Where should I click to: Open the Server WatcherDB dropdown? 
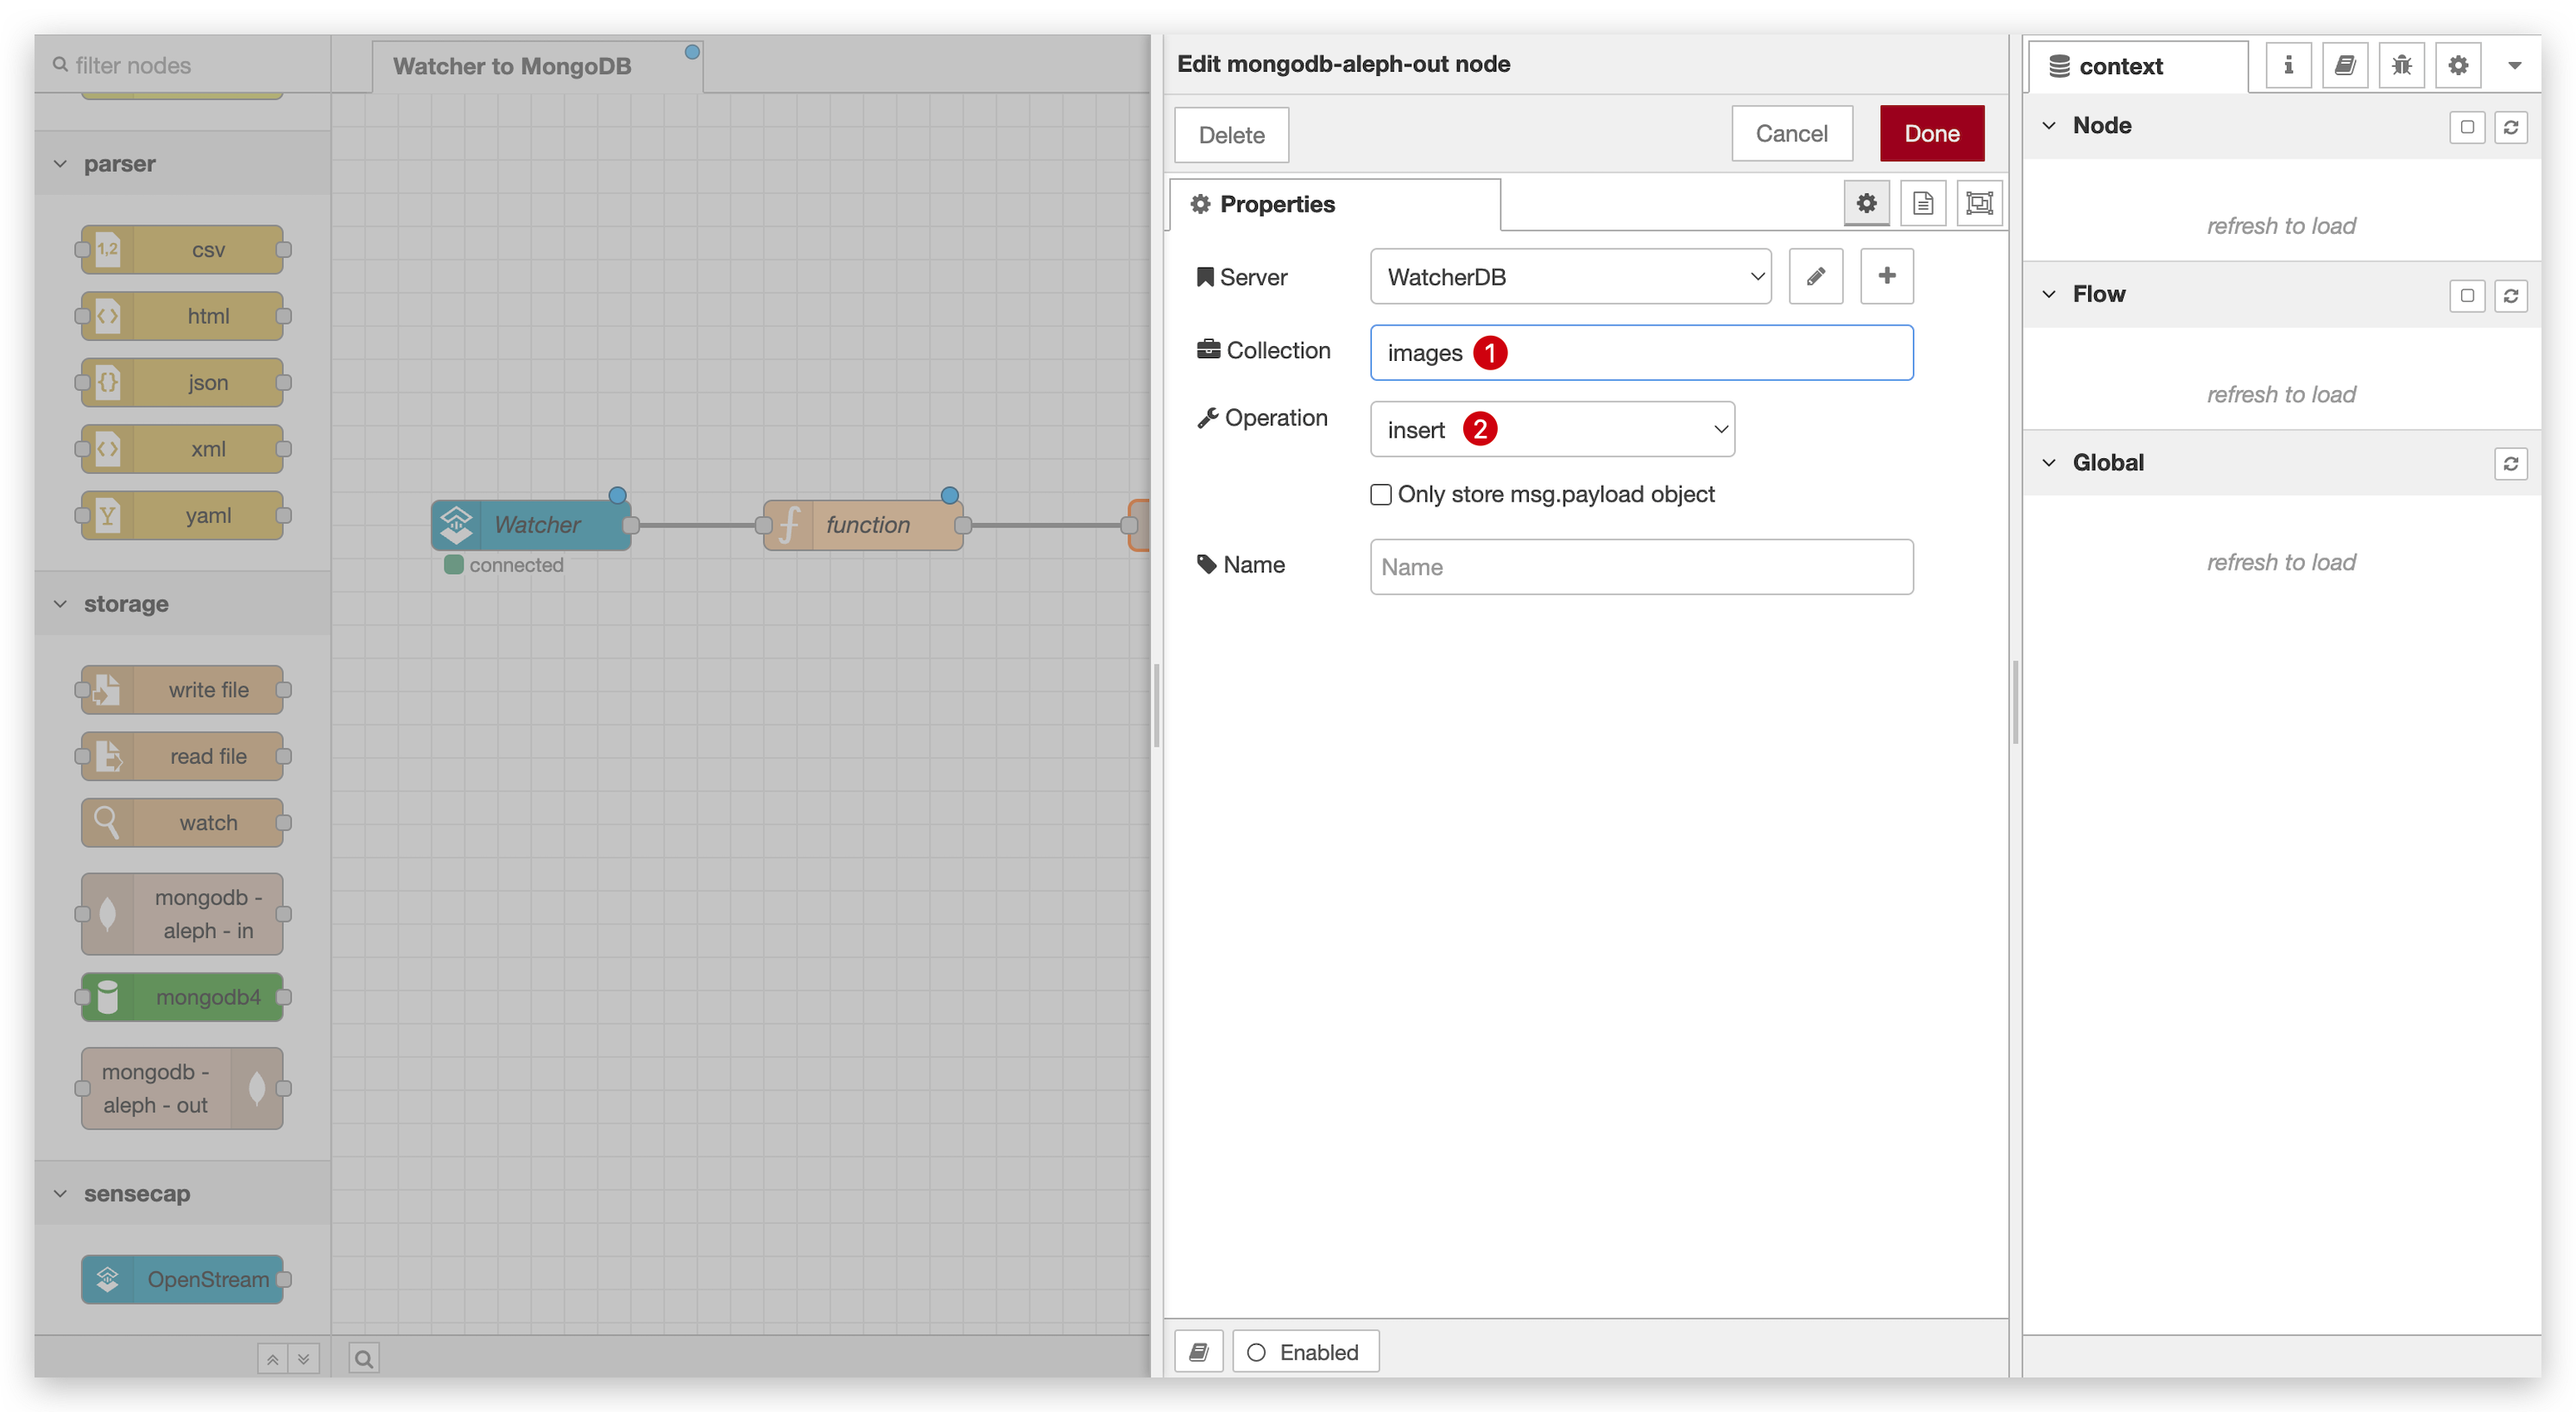click(1570, 277)
